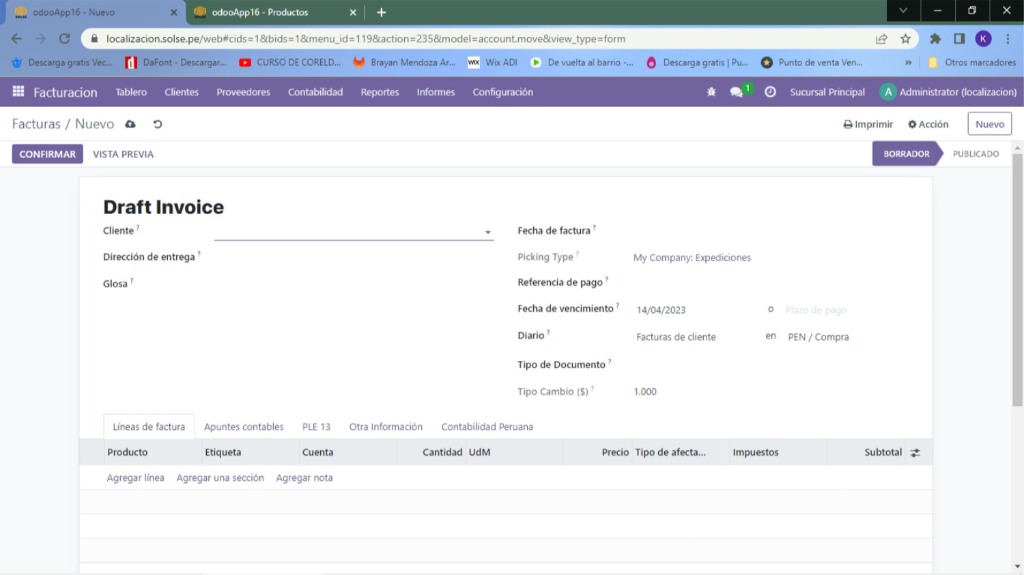Expand the Cliente dropdown arrow
This screenshot has height=575, width=1024.
coord(488,232)
